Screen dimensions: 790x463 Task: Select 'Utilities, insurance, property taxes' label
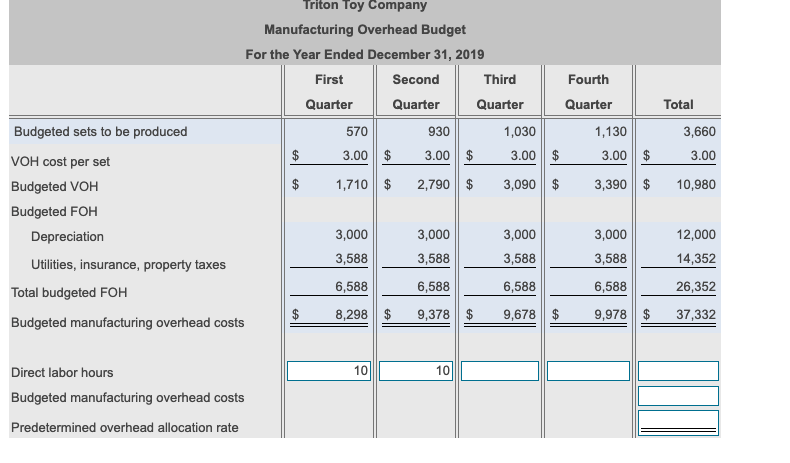coord(128,264)
